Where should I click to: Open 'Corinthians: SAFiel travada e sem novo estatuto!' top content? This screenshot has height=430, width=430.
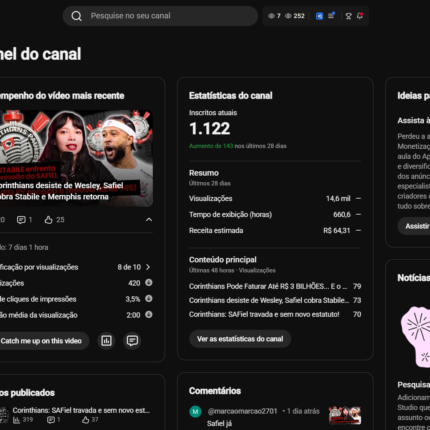[264, 314]
